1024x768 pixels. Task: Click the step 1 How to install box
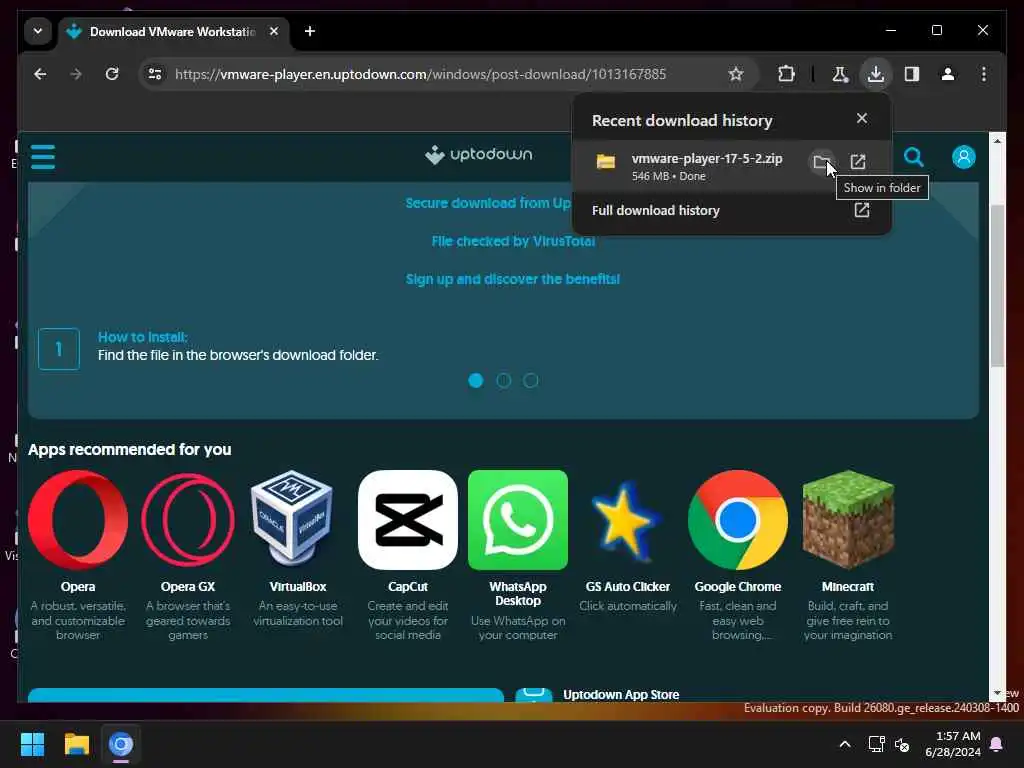pyautogui.click(x=59, y=349)
